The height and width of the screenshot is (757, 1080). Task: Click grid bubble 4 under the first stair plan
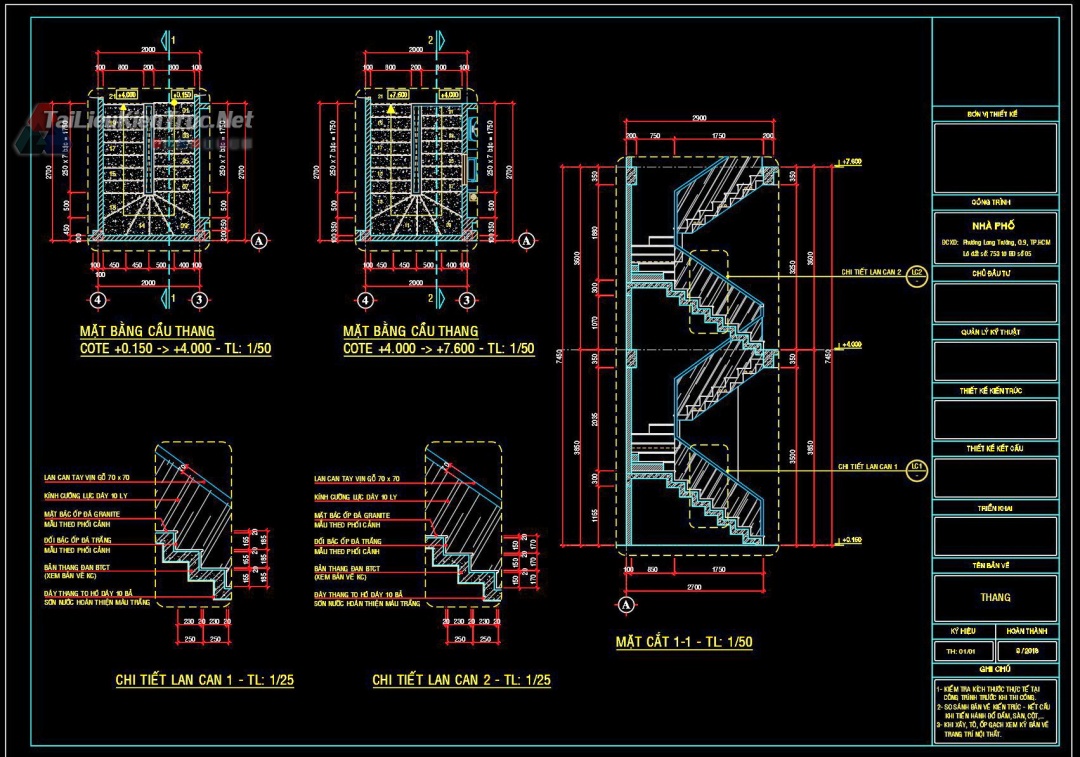coord(98,300)
